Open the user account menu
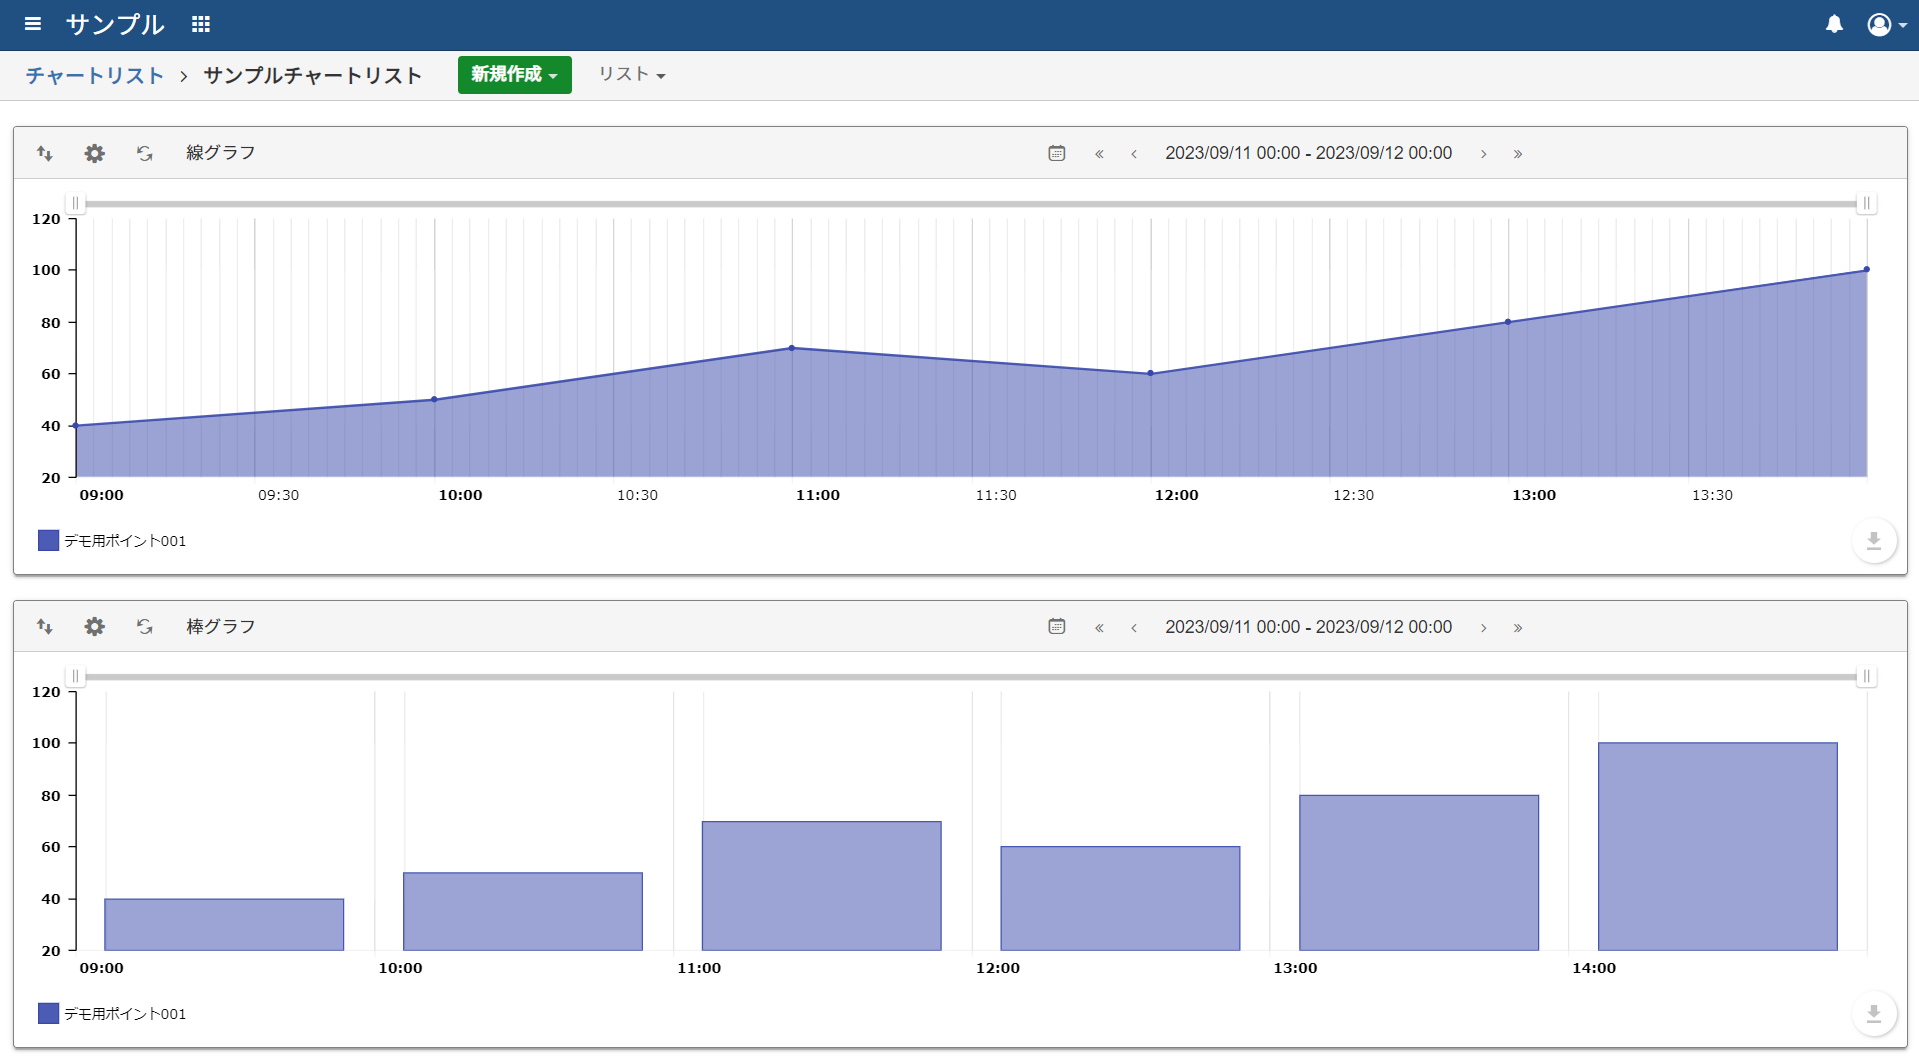Screen dimensions: 1919x1062 click(x=1887, y=24)
